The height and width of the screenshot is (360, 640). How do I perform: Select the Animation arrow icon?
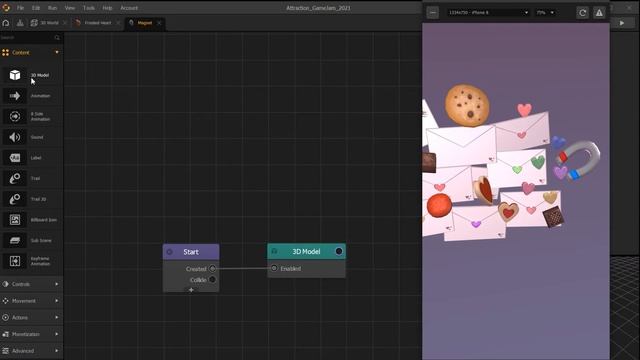[15, 96]
